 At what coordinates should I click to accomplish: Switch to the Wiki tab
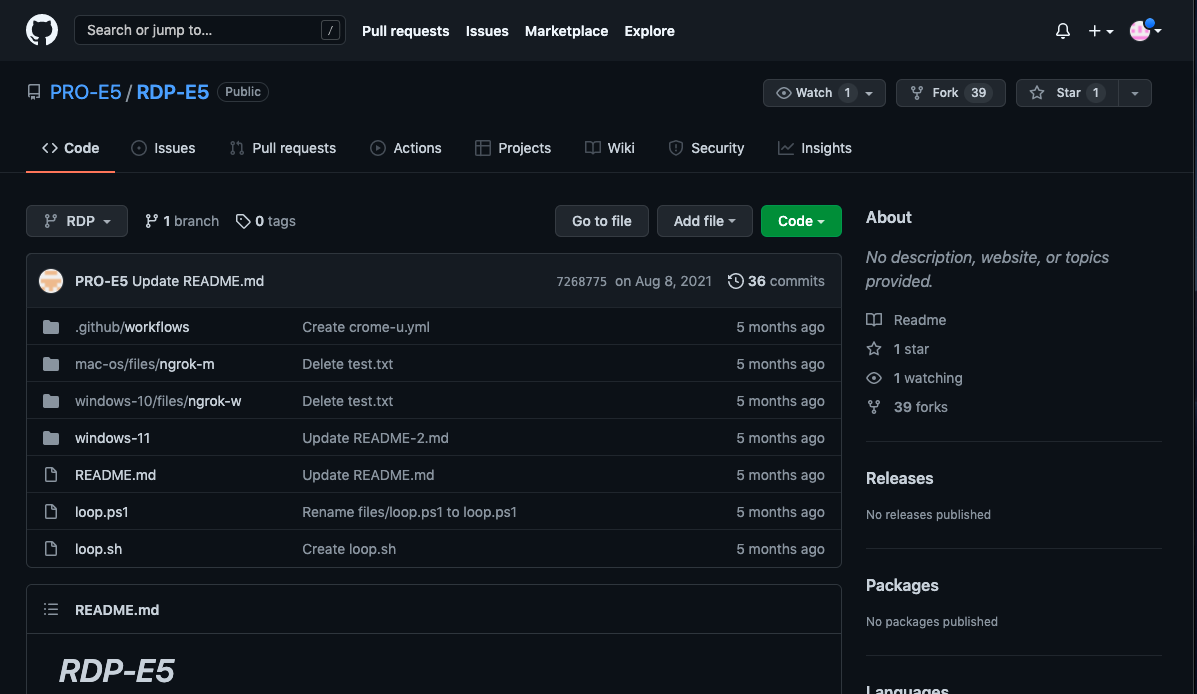pos(610,148)
